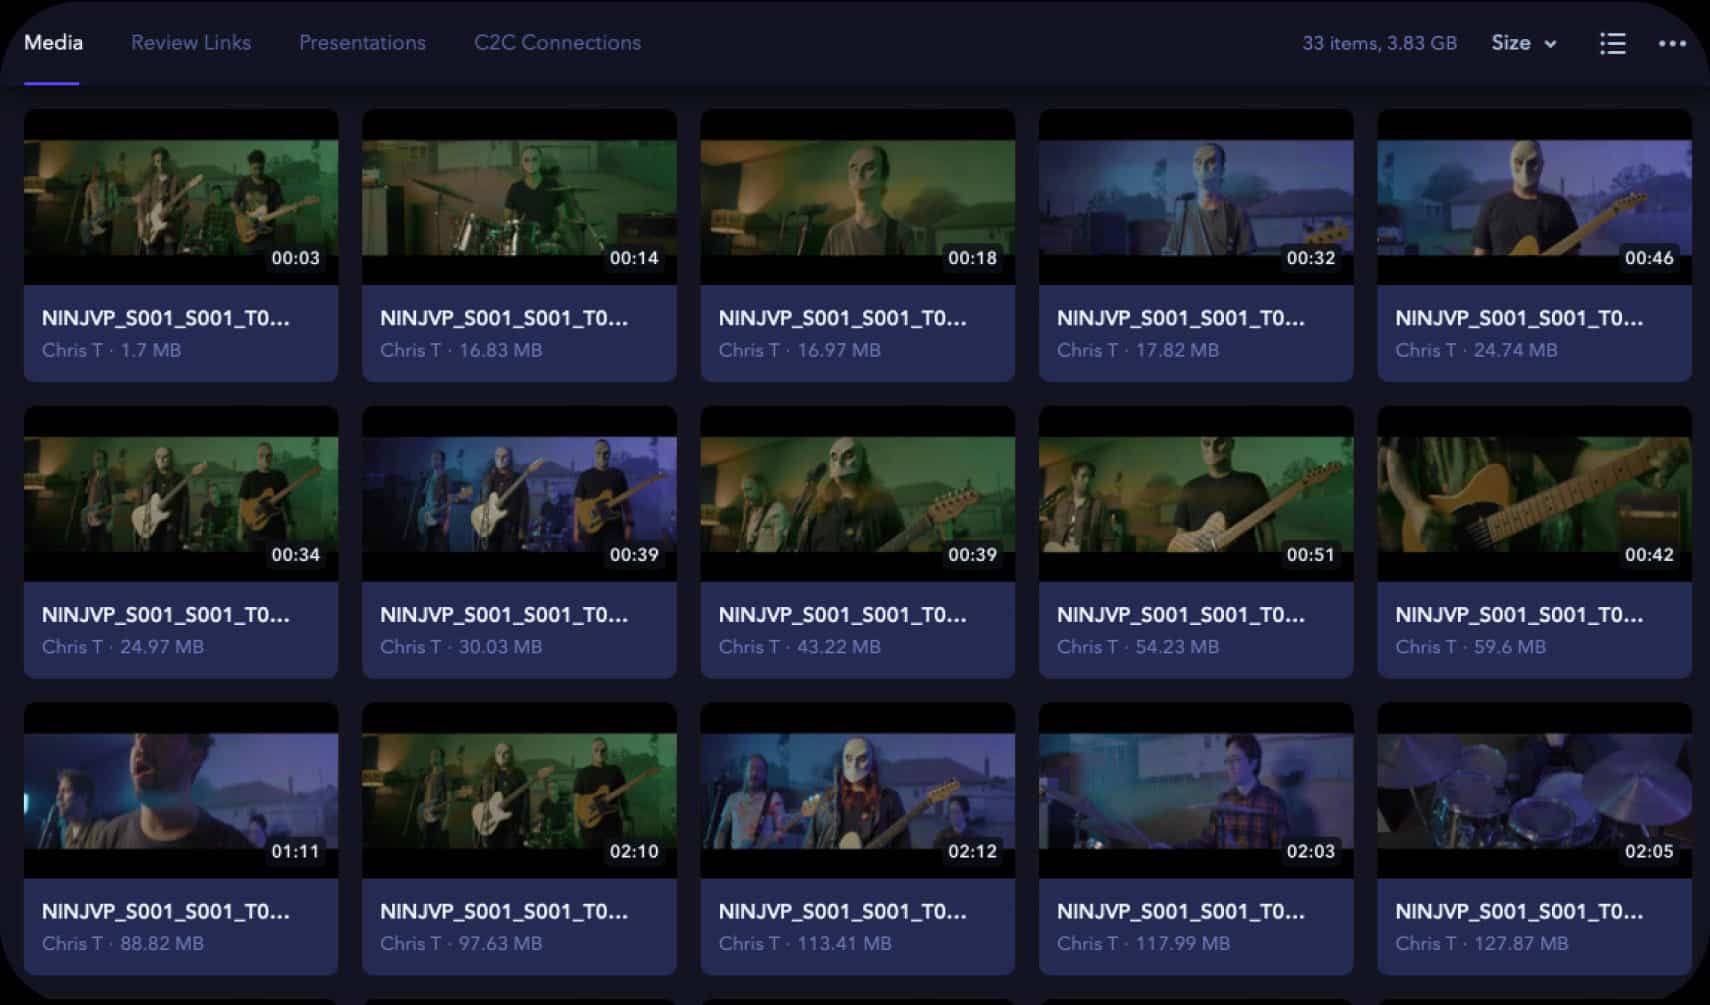Switch to the Presentations tab
The image size is (1710, 1005).
[362, 43]
